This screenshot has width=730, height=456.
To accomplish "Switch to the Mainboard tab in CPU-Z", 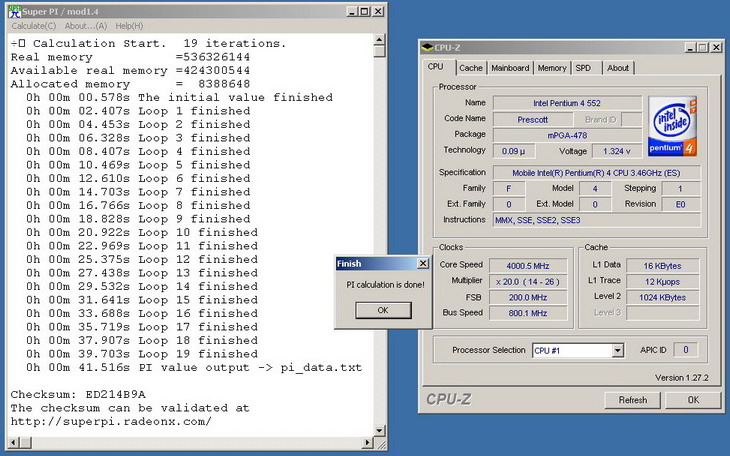I will point(510,68).
